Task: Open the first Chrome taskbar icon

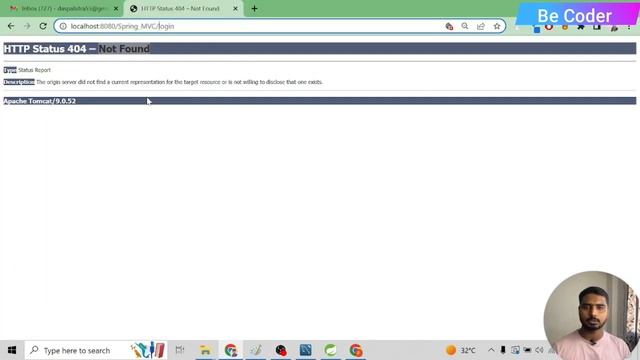Action: pos(231,350)
